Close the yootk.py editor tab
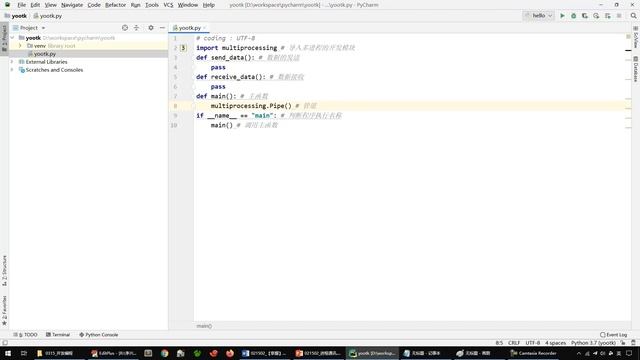 (205, 28)
